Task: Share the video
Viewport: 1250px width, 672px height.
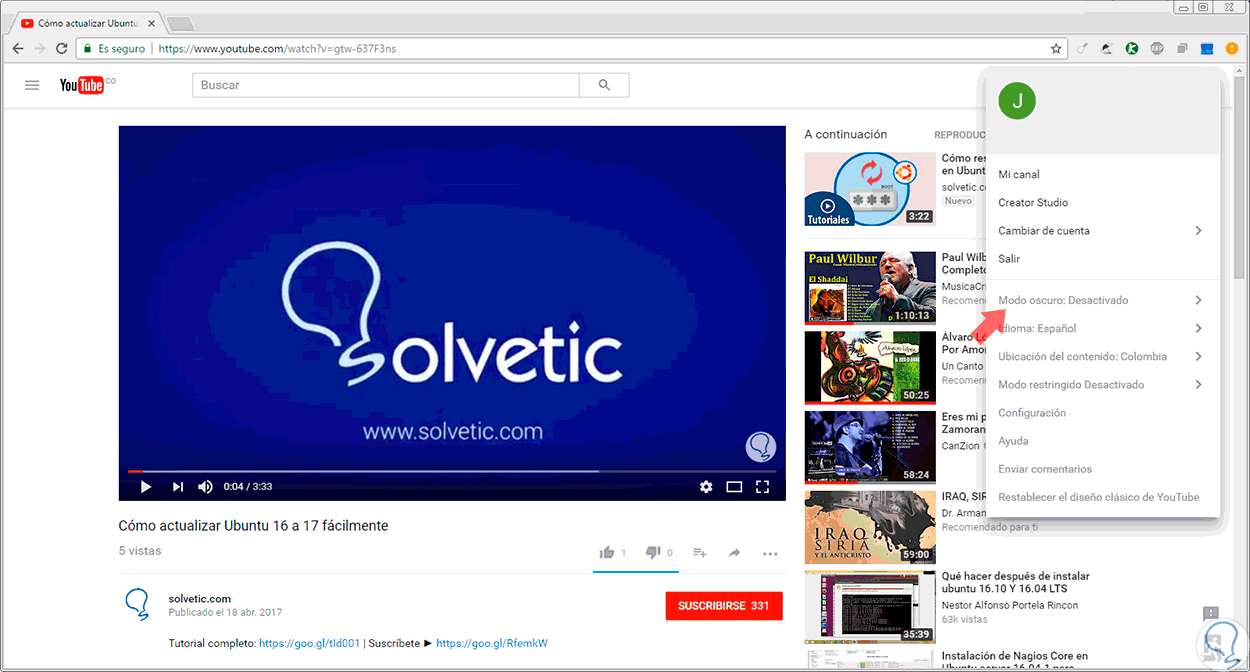Action: click(x=734, y=553)
